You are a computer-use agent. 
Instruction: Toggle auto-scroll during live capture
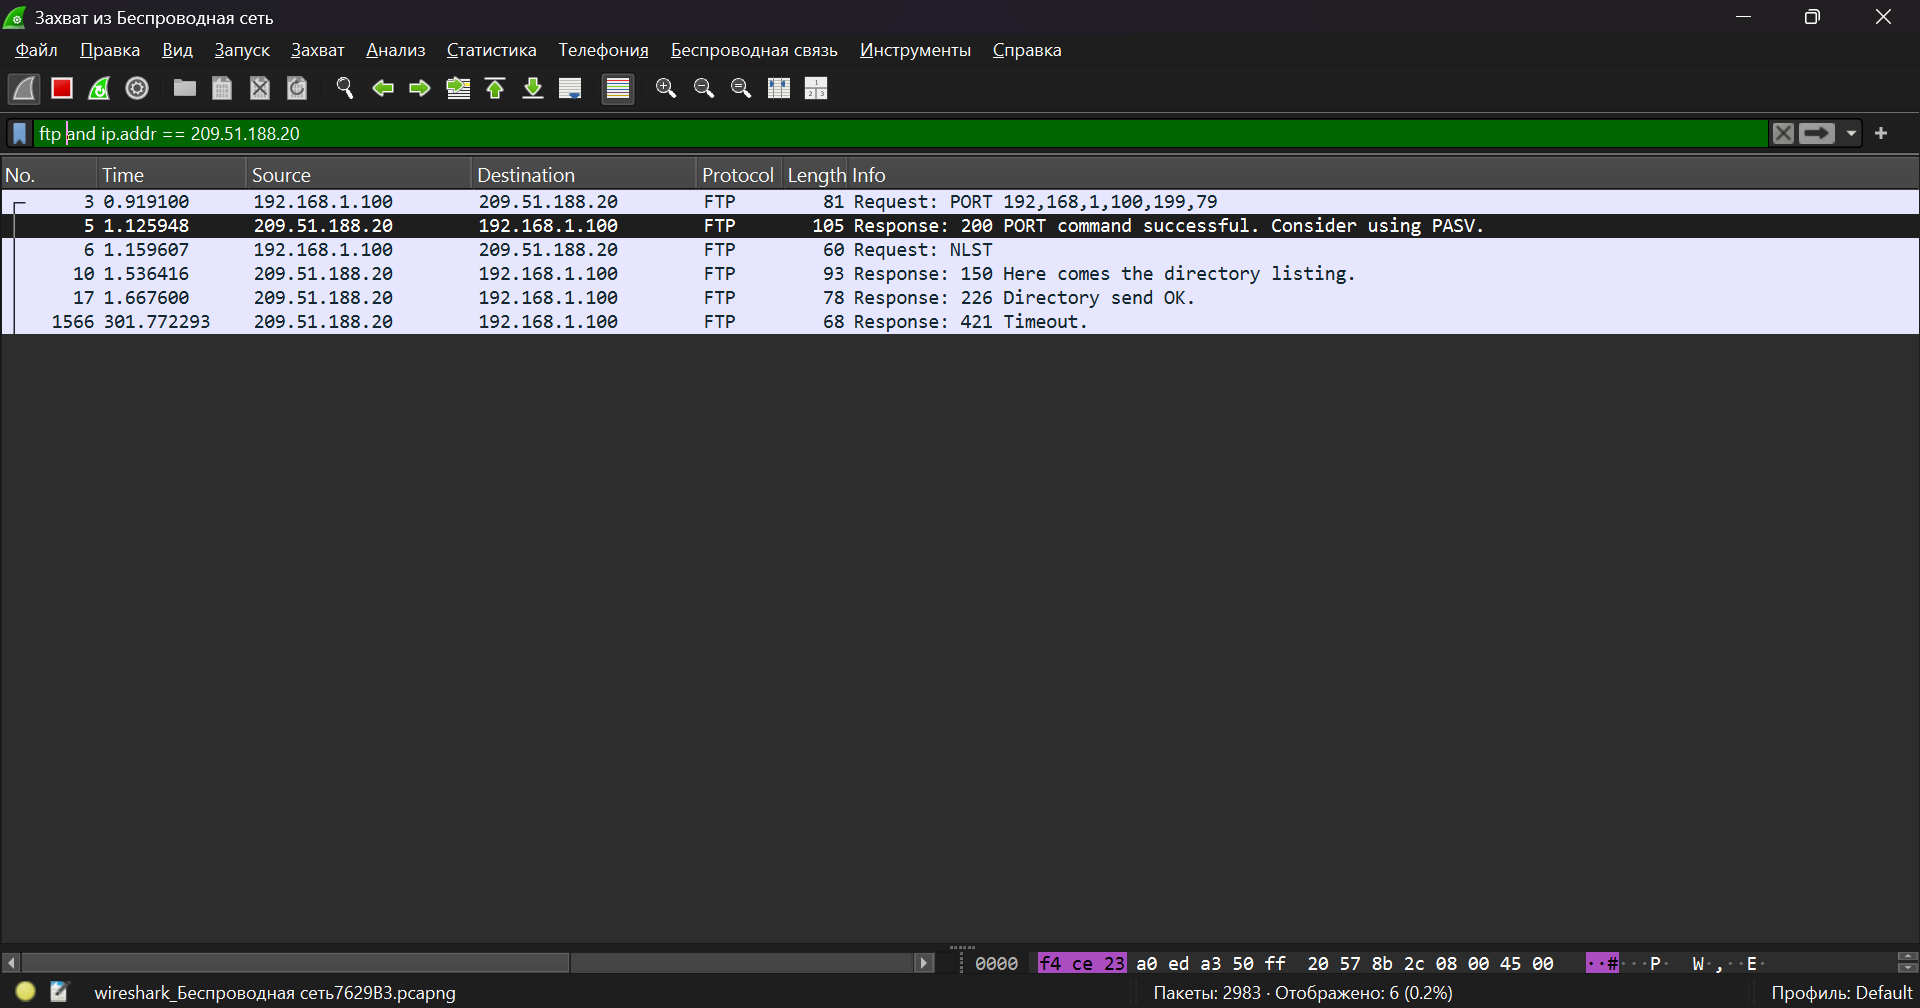(x=570, y=88)
